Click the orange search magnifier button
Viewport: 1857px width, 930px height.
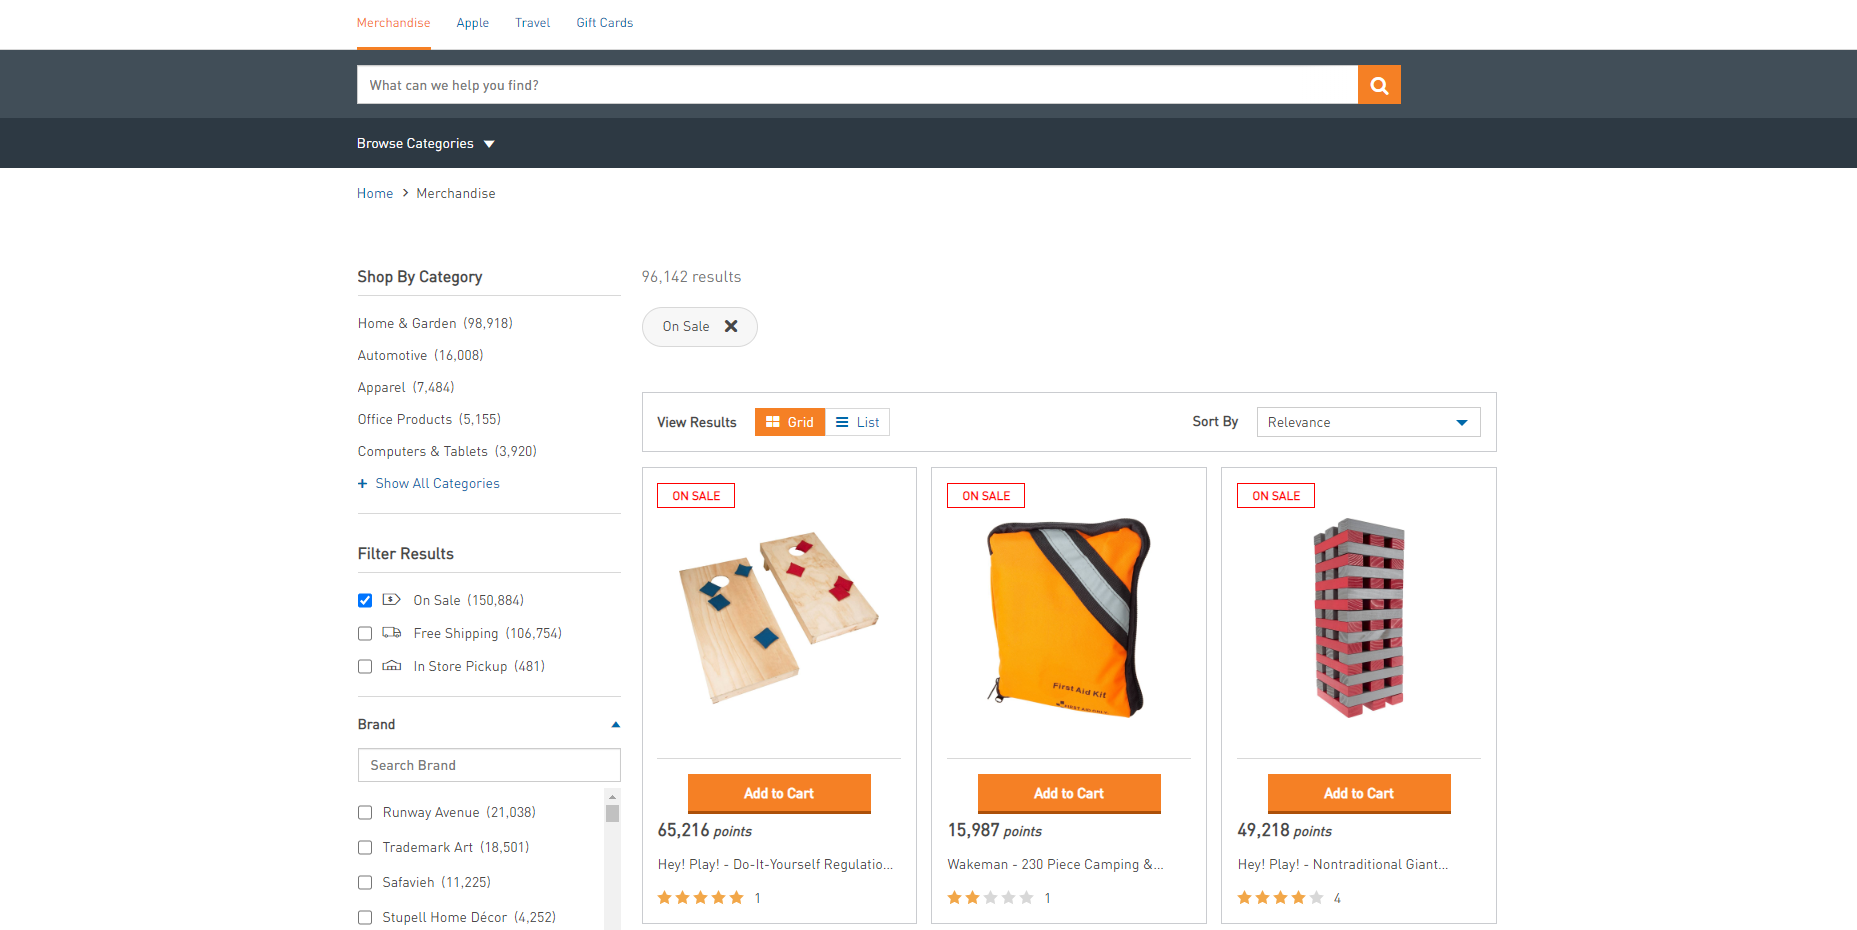pos(1378,85)
